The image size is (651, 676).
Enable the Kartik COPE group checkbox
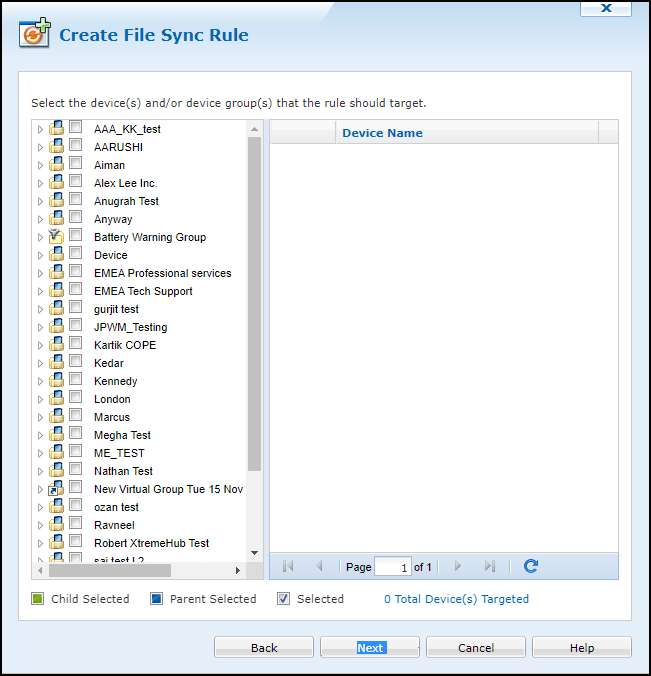[76, 344]
